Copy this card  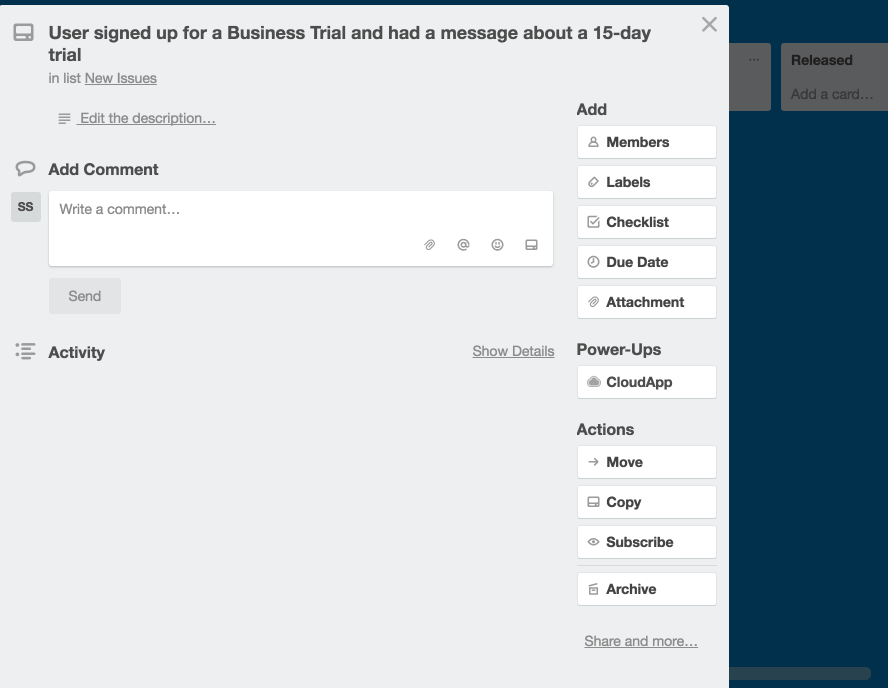tap(647, 502)
